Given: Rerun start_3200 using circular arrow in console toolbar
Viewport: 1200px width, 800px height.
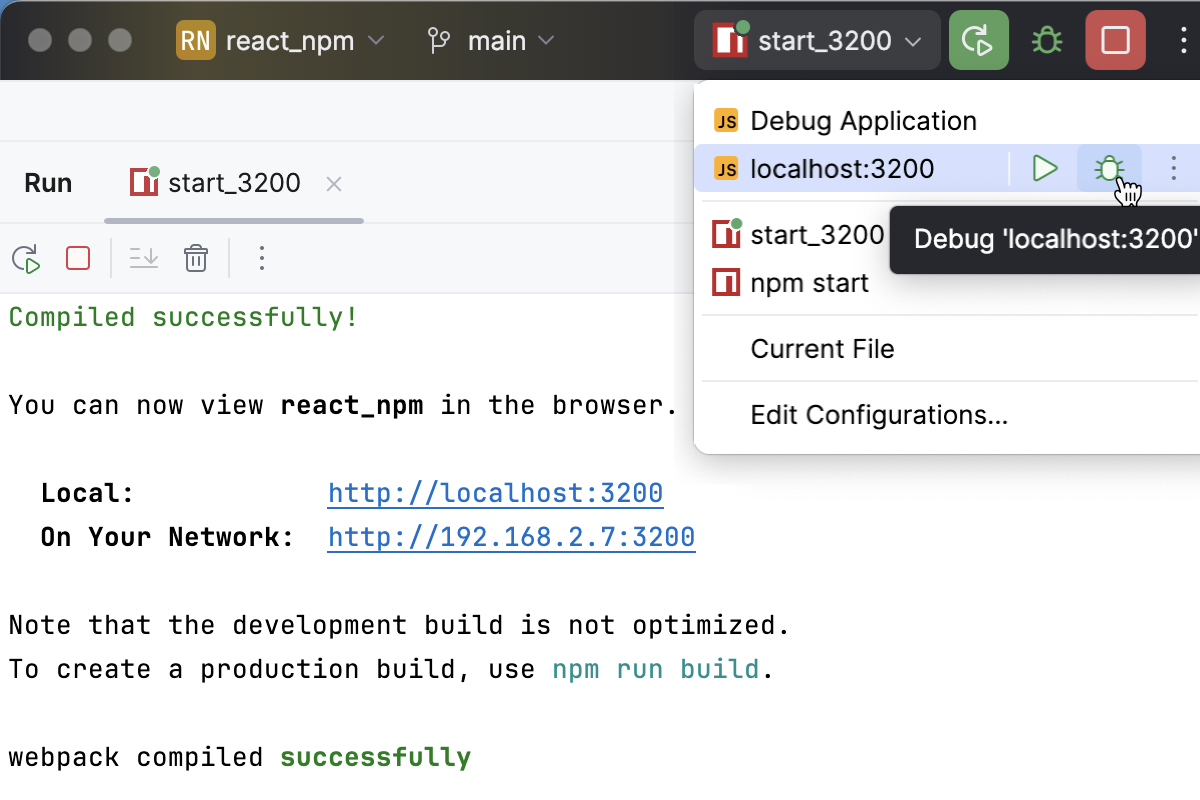Looking at the screenshot, I should [x=26, y=258].
